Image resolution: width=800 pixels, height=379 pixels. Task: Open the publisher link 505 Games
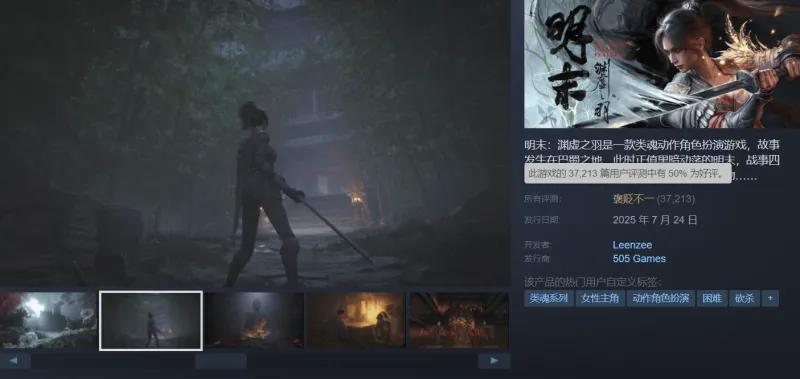(x=639, y=259)
